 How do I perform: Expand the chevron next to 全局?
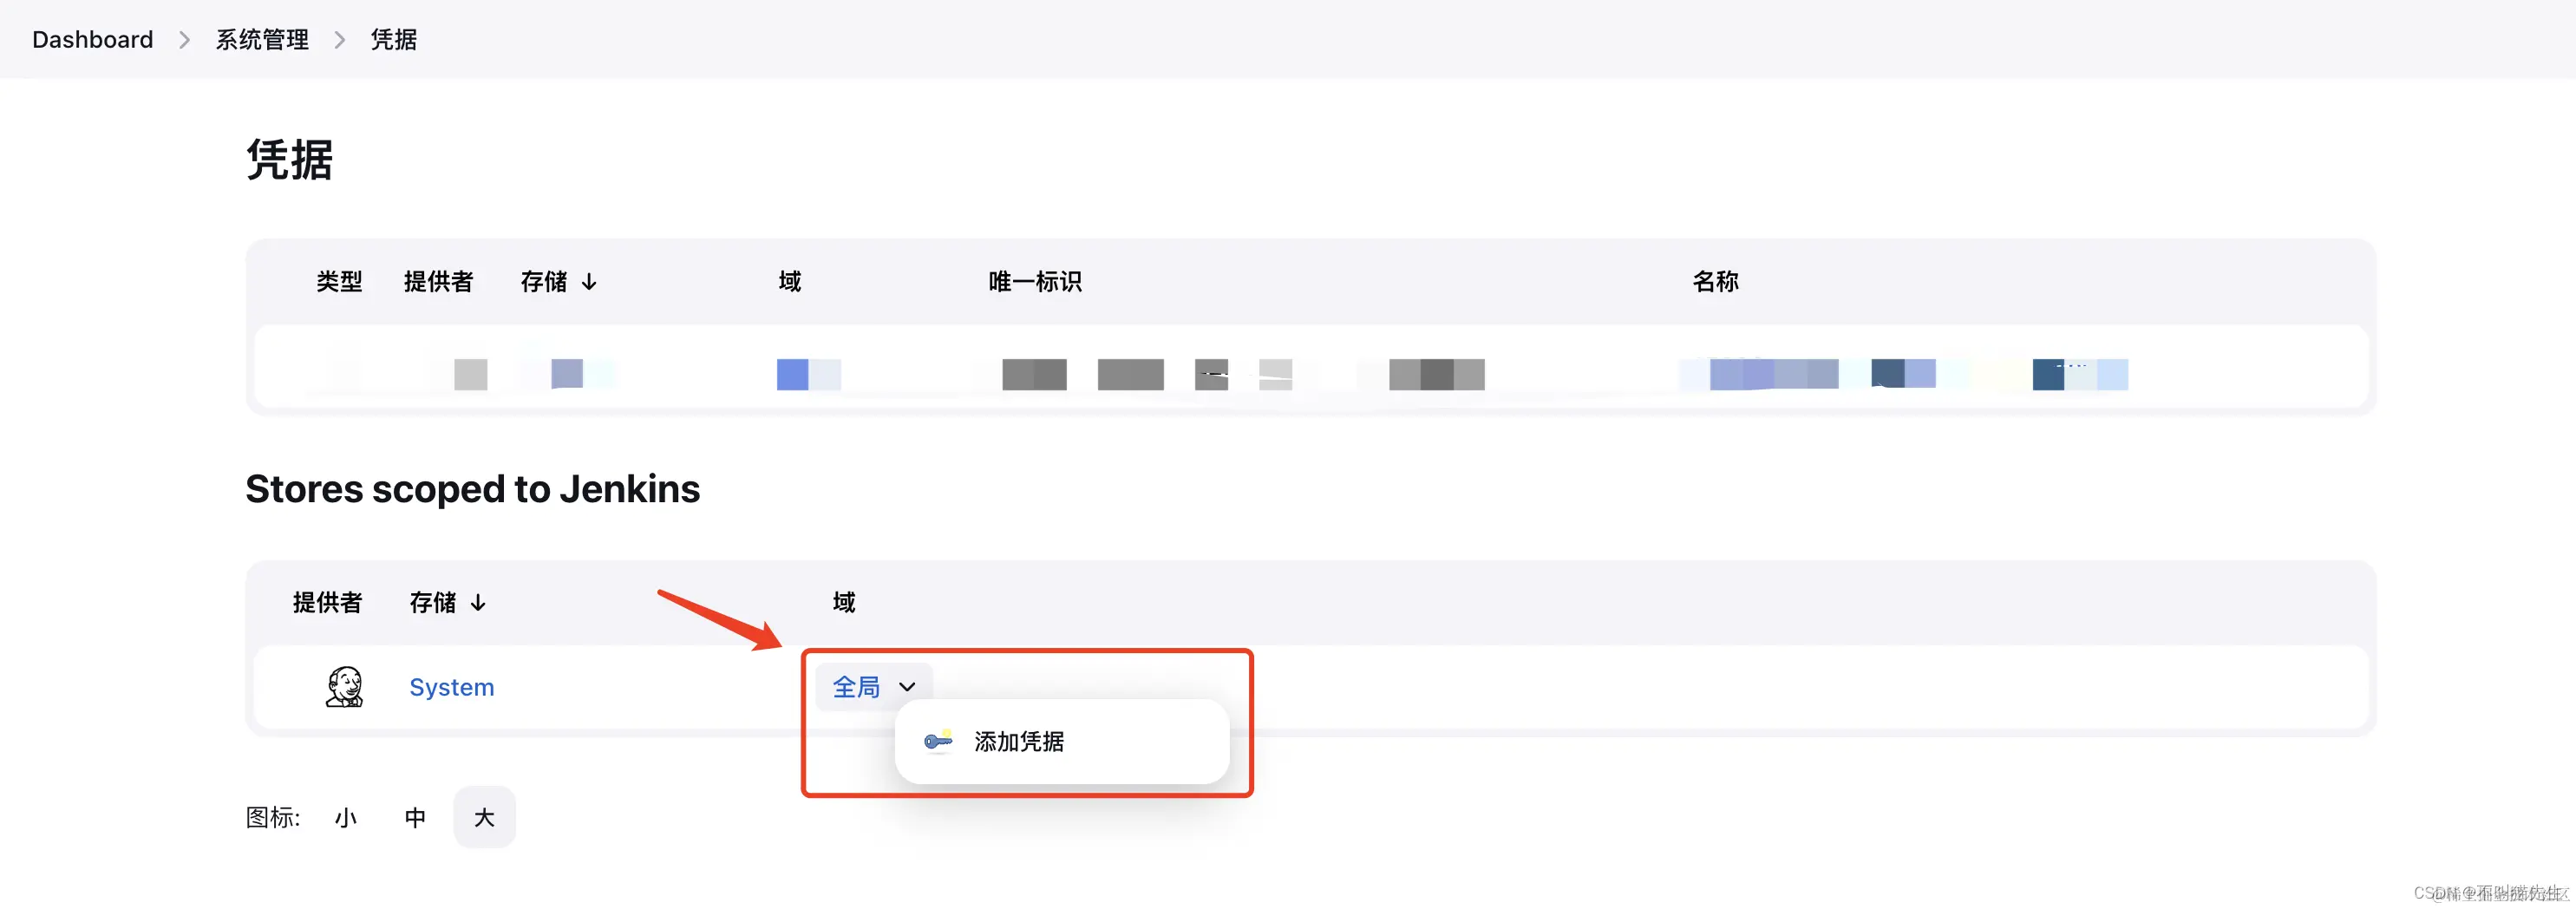click(x=907, y=687)
